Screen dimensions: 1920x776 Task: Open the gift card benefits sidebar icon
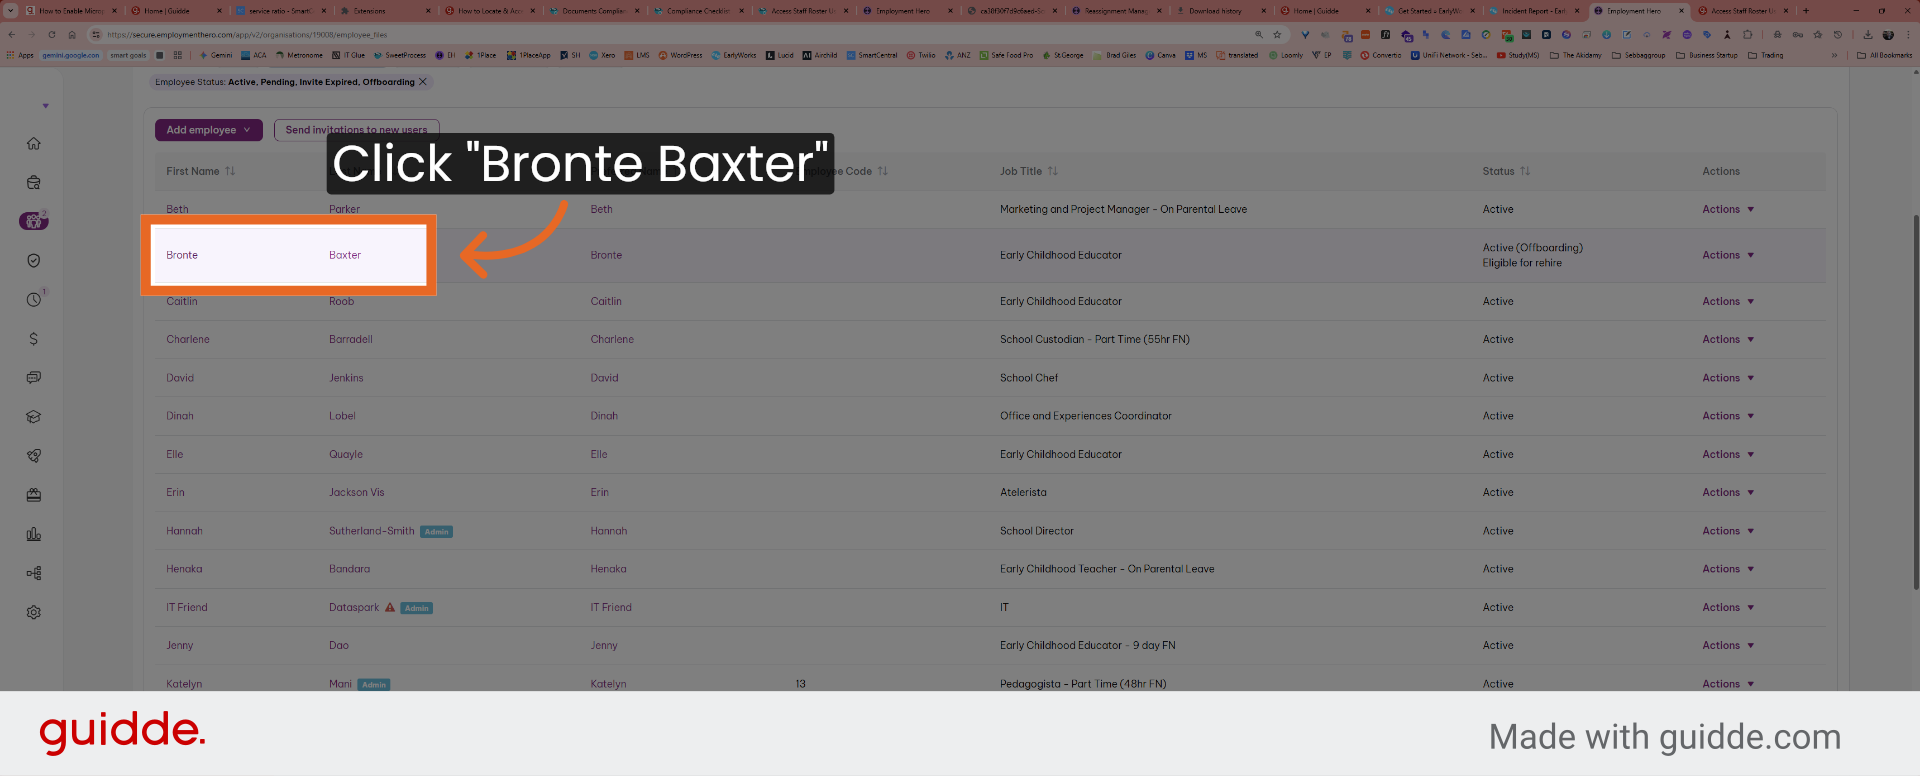33,495
